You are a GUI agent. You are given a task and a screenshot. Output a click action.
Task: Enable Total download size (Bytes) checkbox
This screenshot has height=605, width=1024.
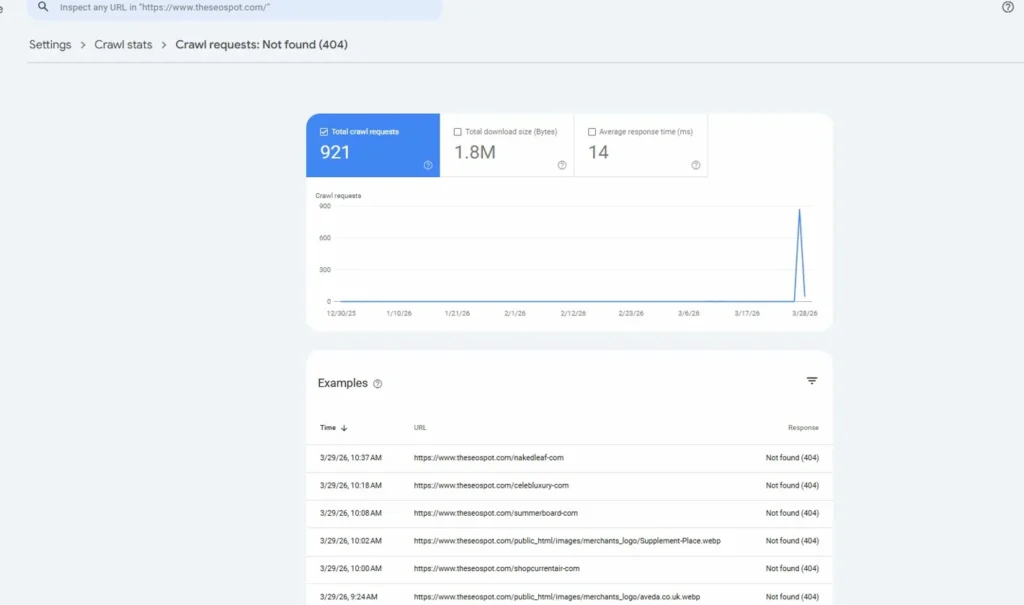458,132
